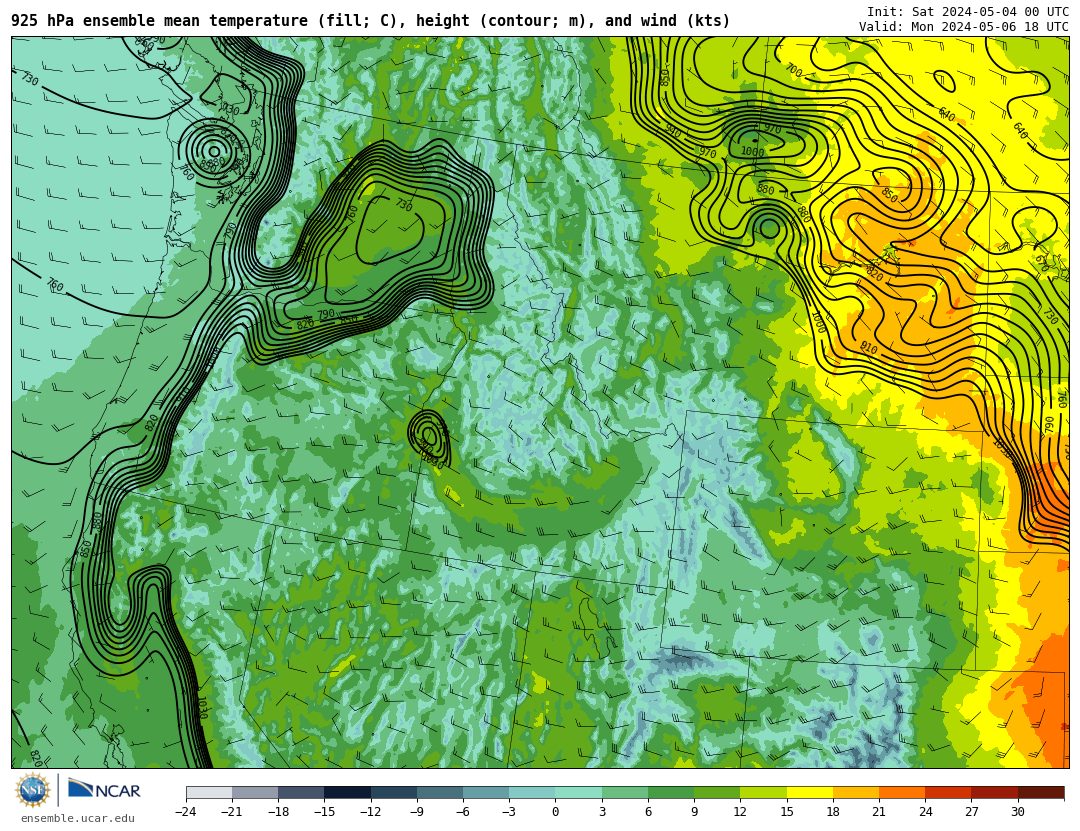Click the colorbar label '-18'

pyautogui.click(x=278, y=812)
